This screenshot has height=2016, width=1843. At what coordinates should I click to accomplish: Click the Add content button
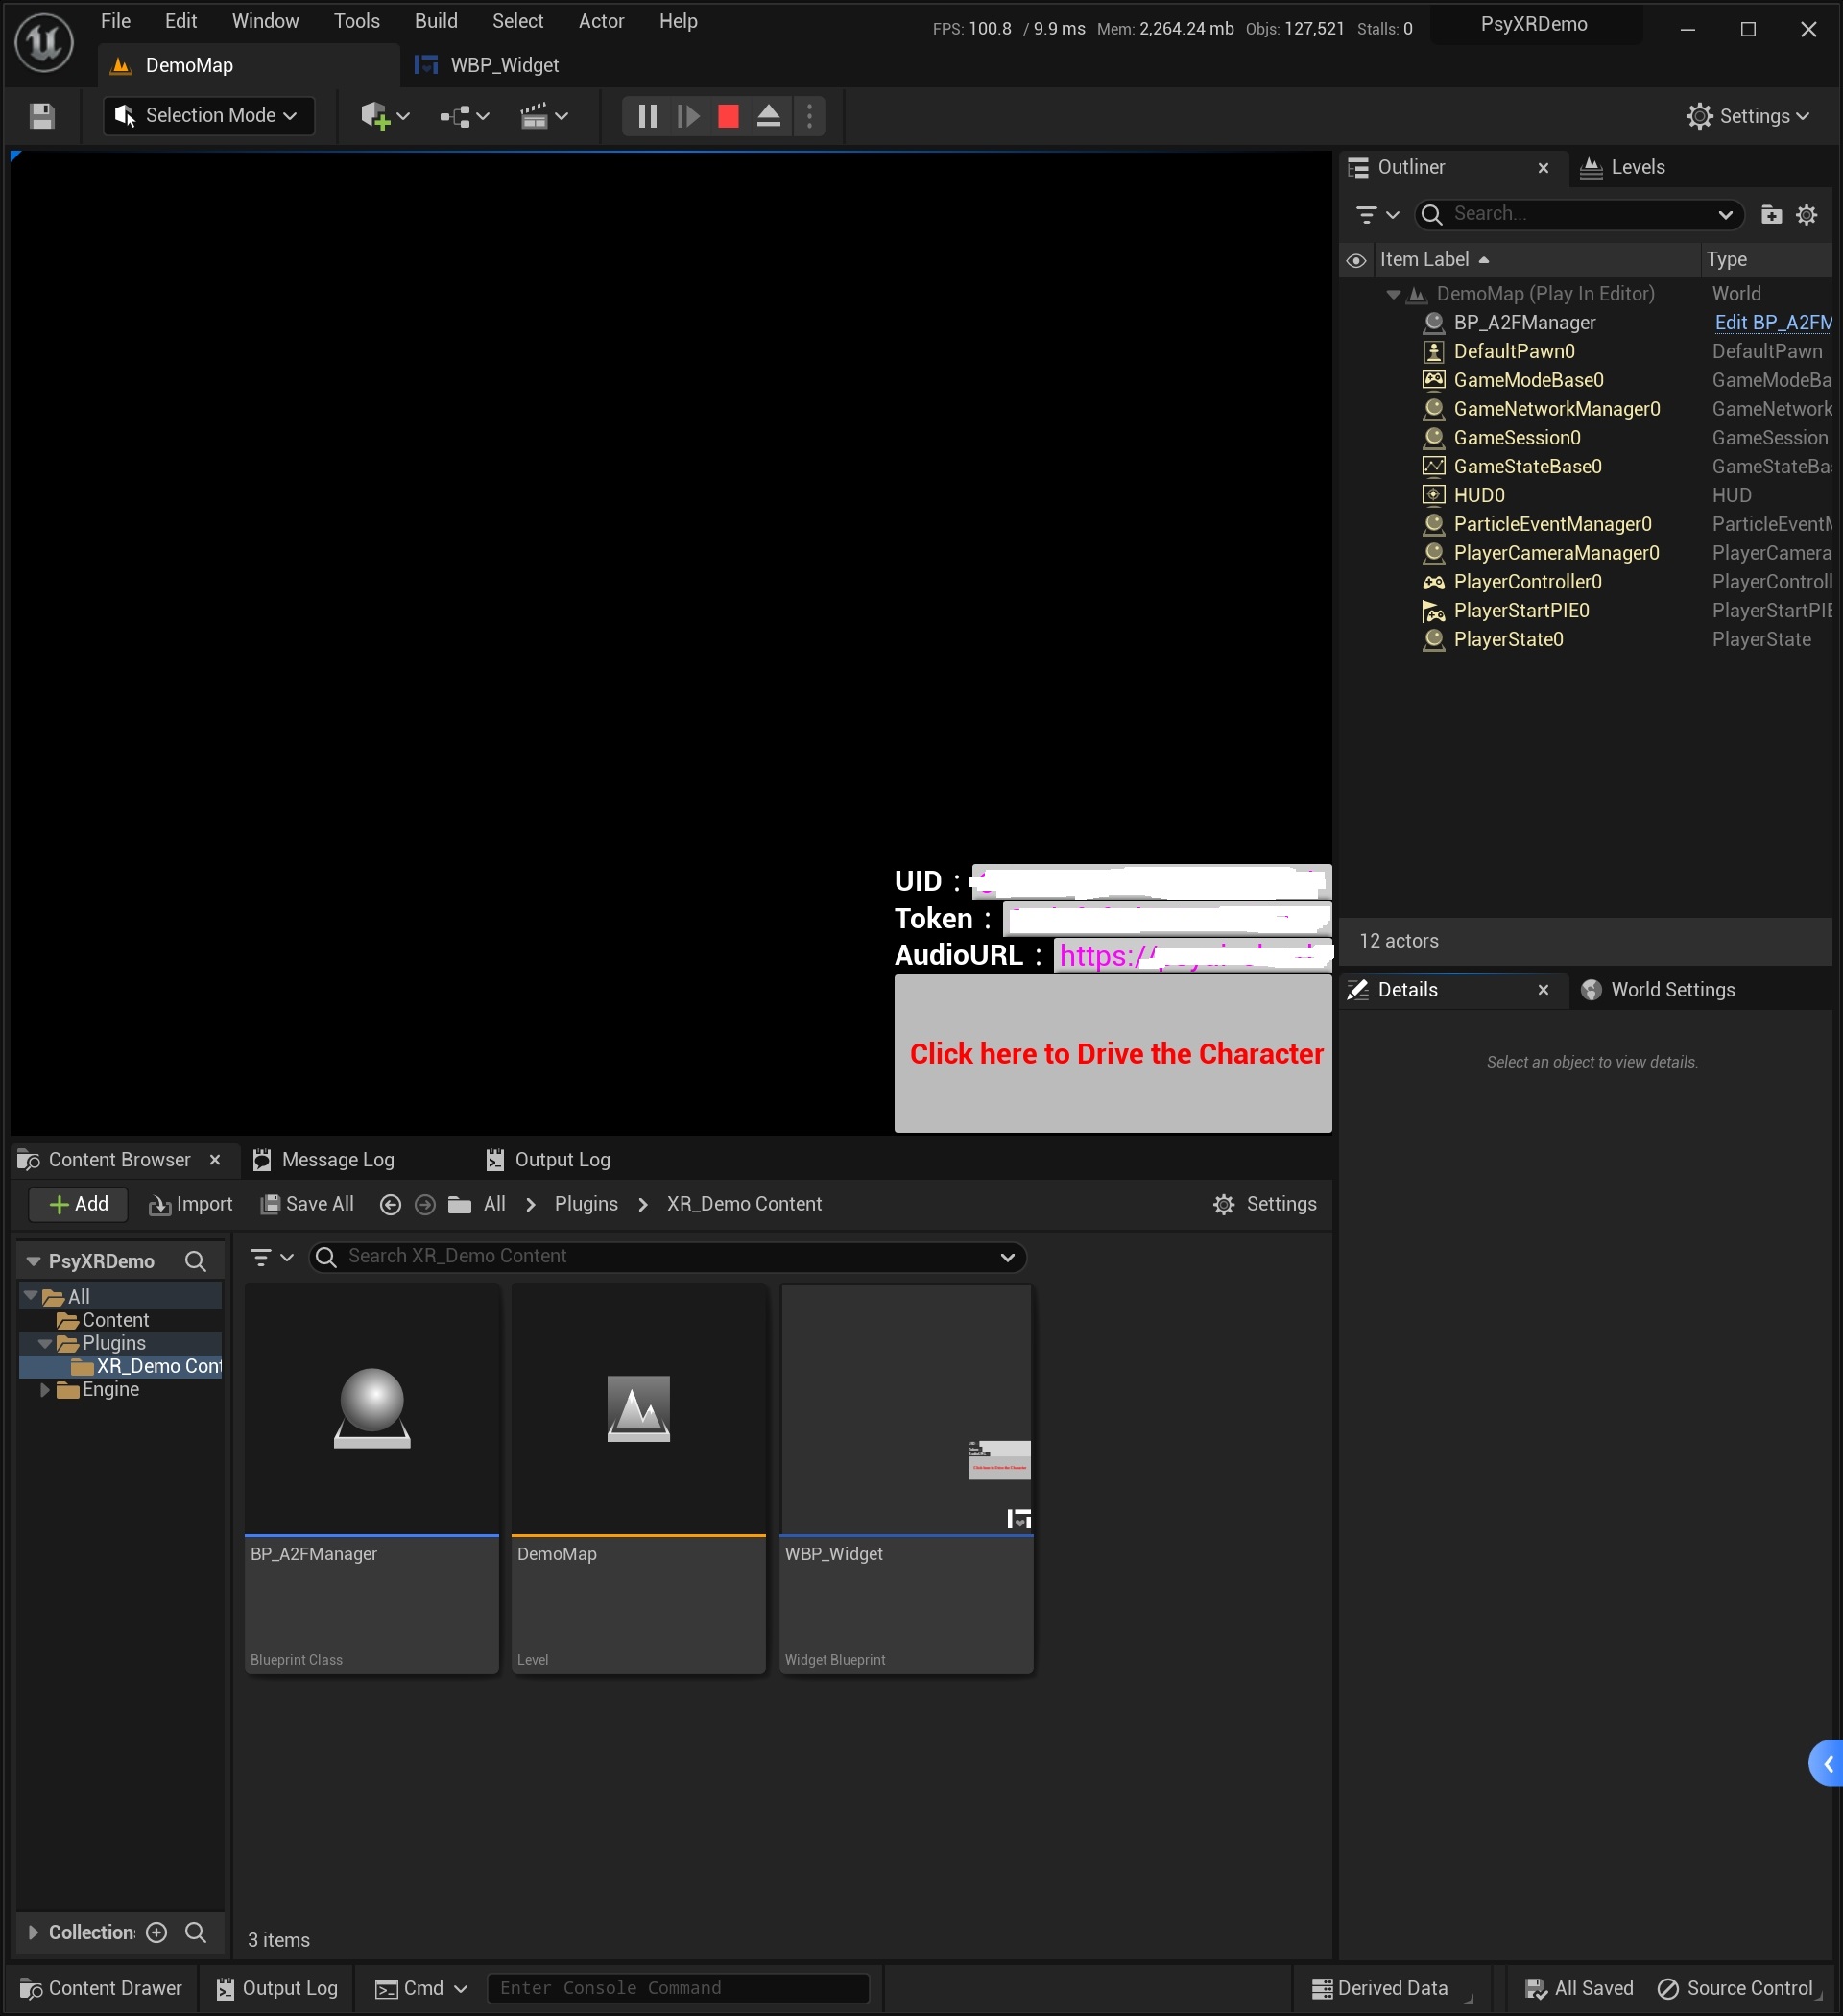pyautogui.click(x=78, y=1204)
